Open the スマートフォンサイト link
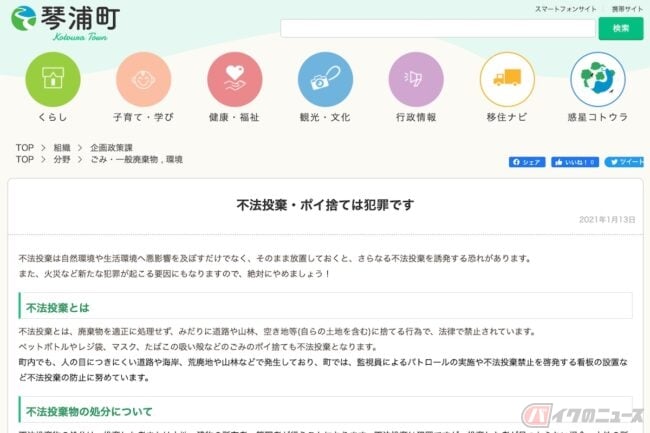The image size is (650, 433). [x=565, y=9]
